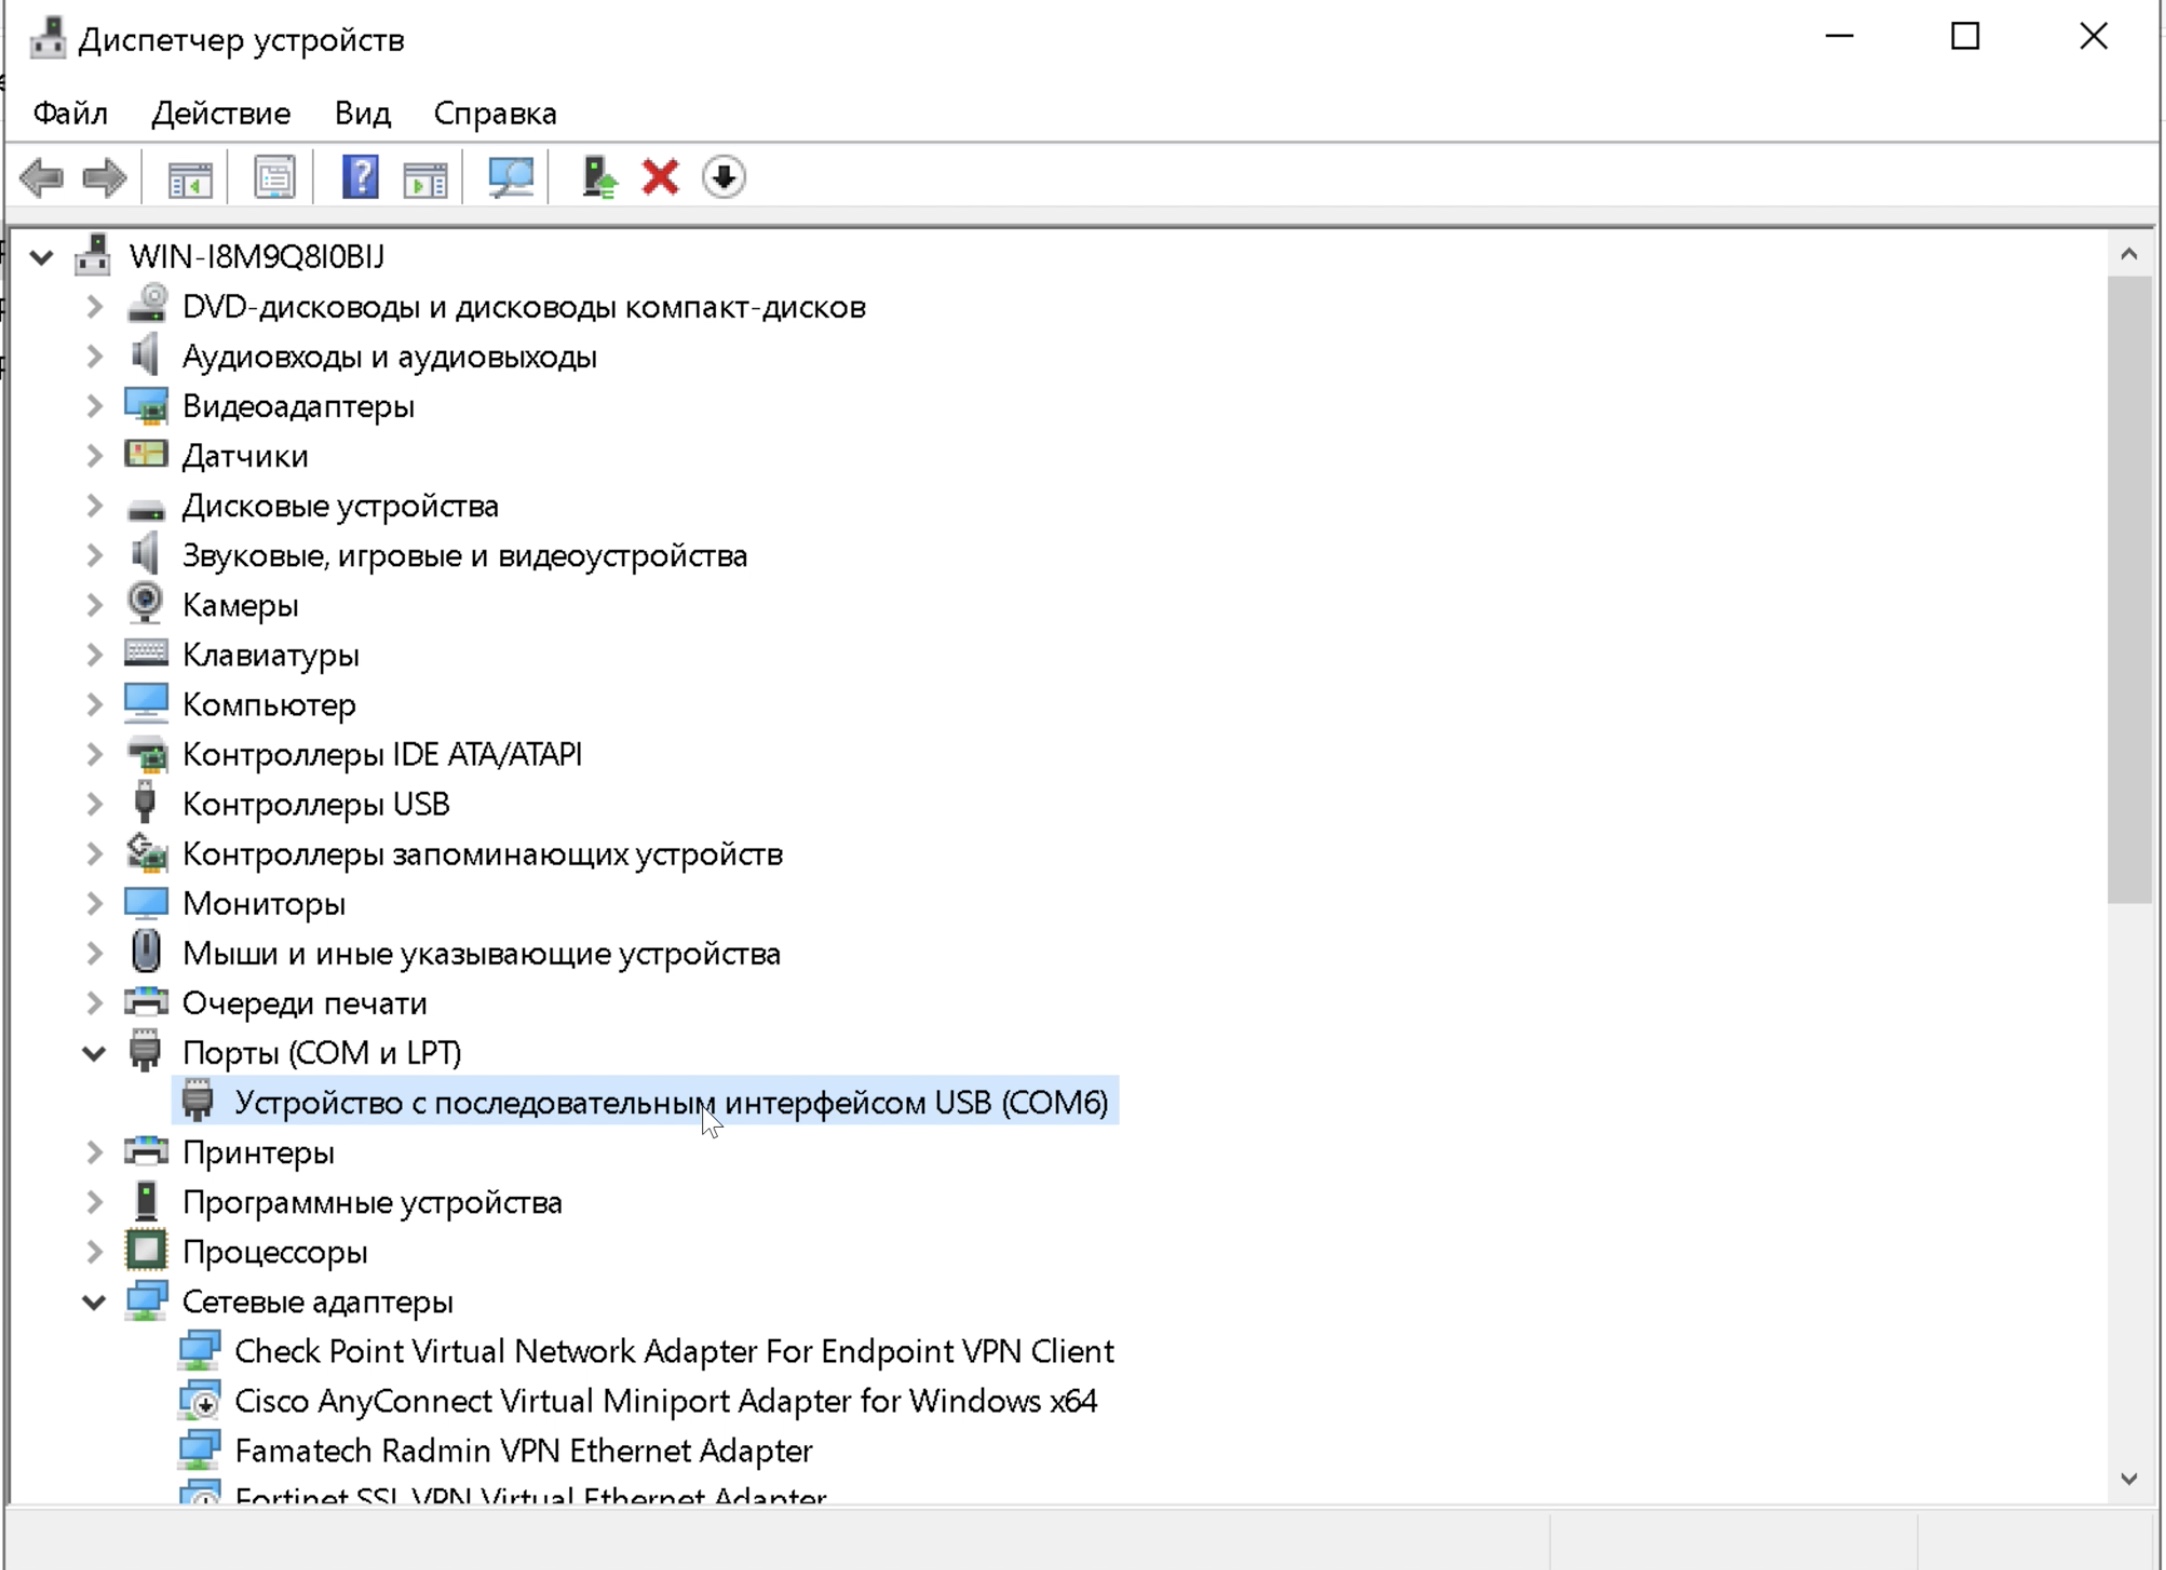Collapse the Сетевые адаптеры category
The width and height of the screenshot is (2166, 1570).
(x=93, y=1301)
